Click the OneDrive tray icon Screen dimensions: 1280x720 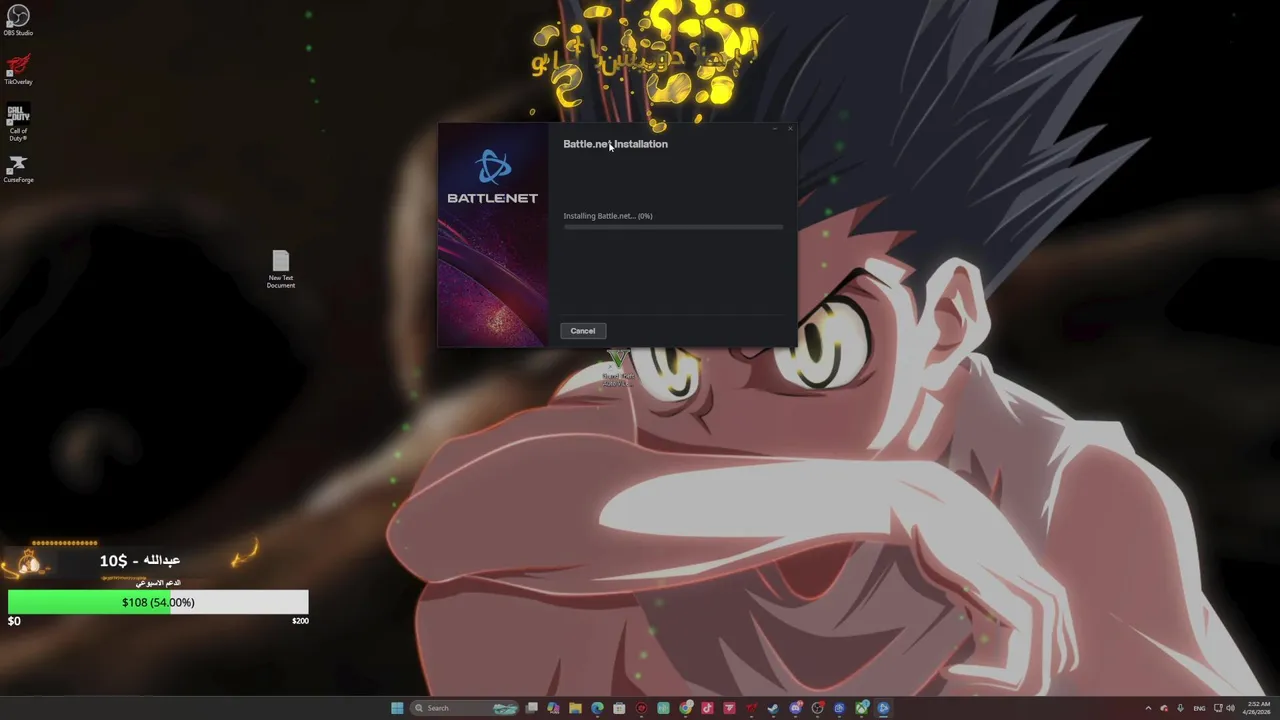pos(1164,708)
